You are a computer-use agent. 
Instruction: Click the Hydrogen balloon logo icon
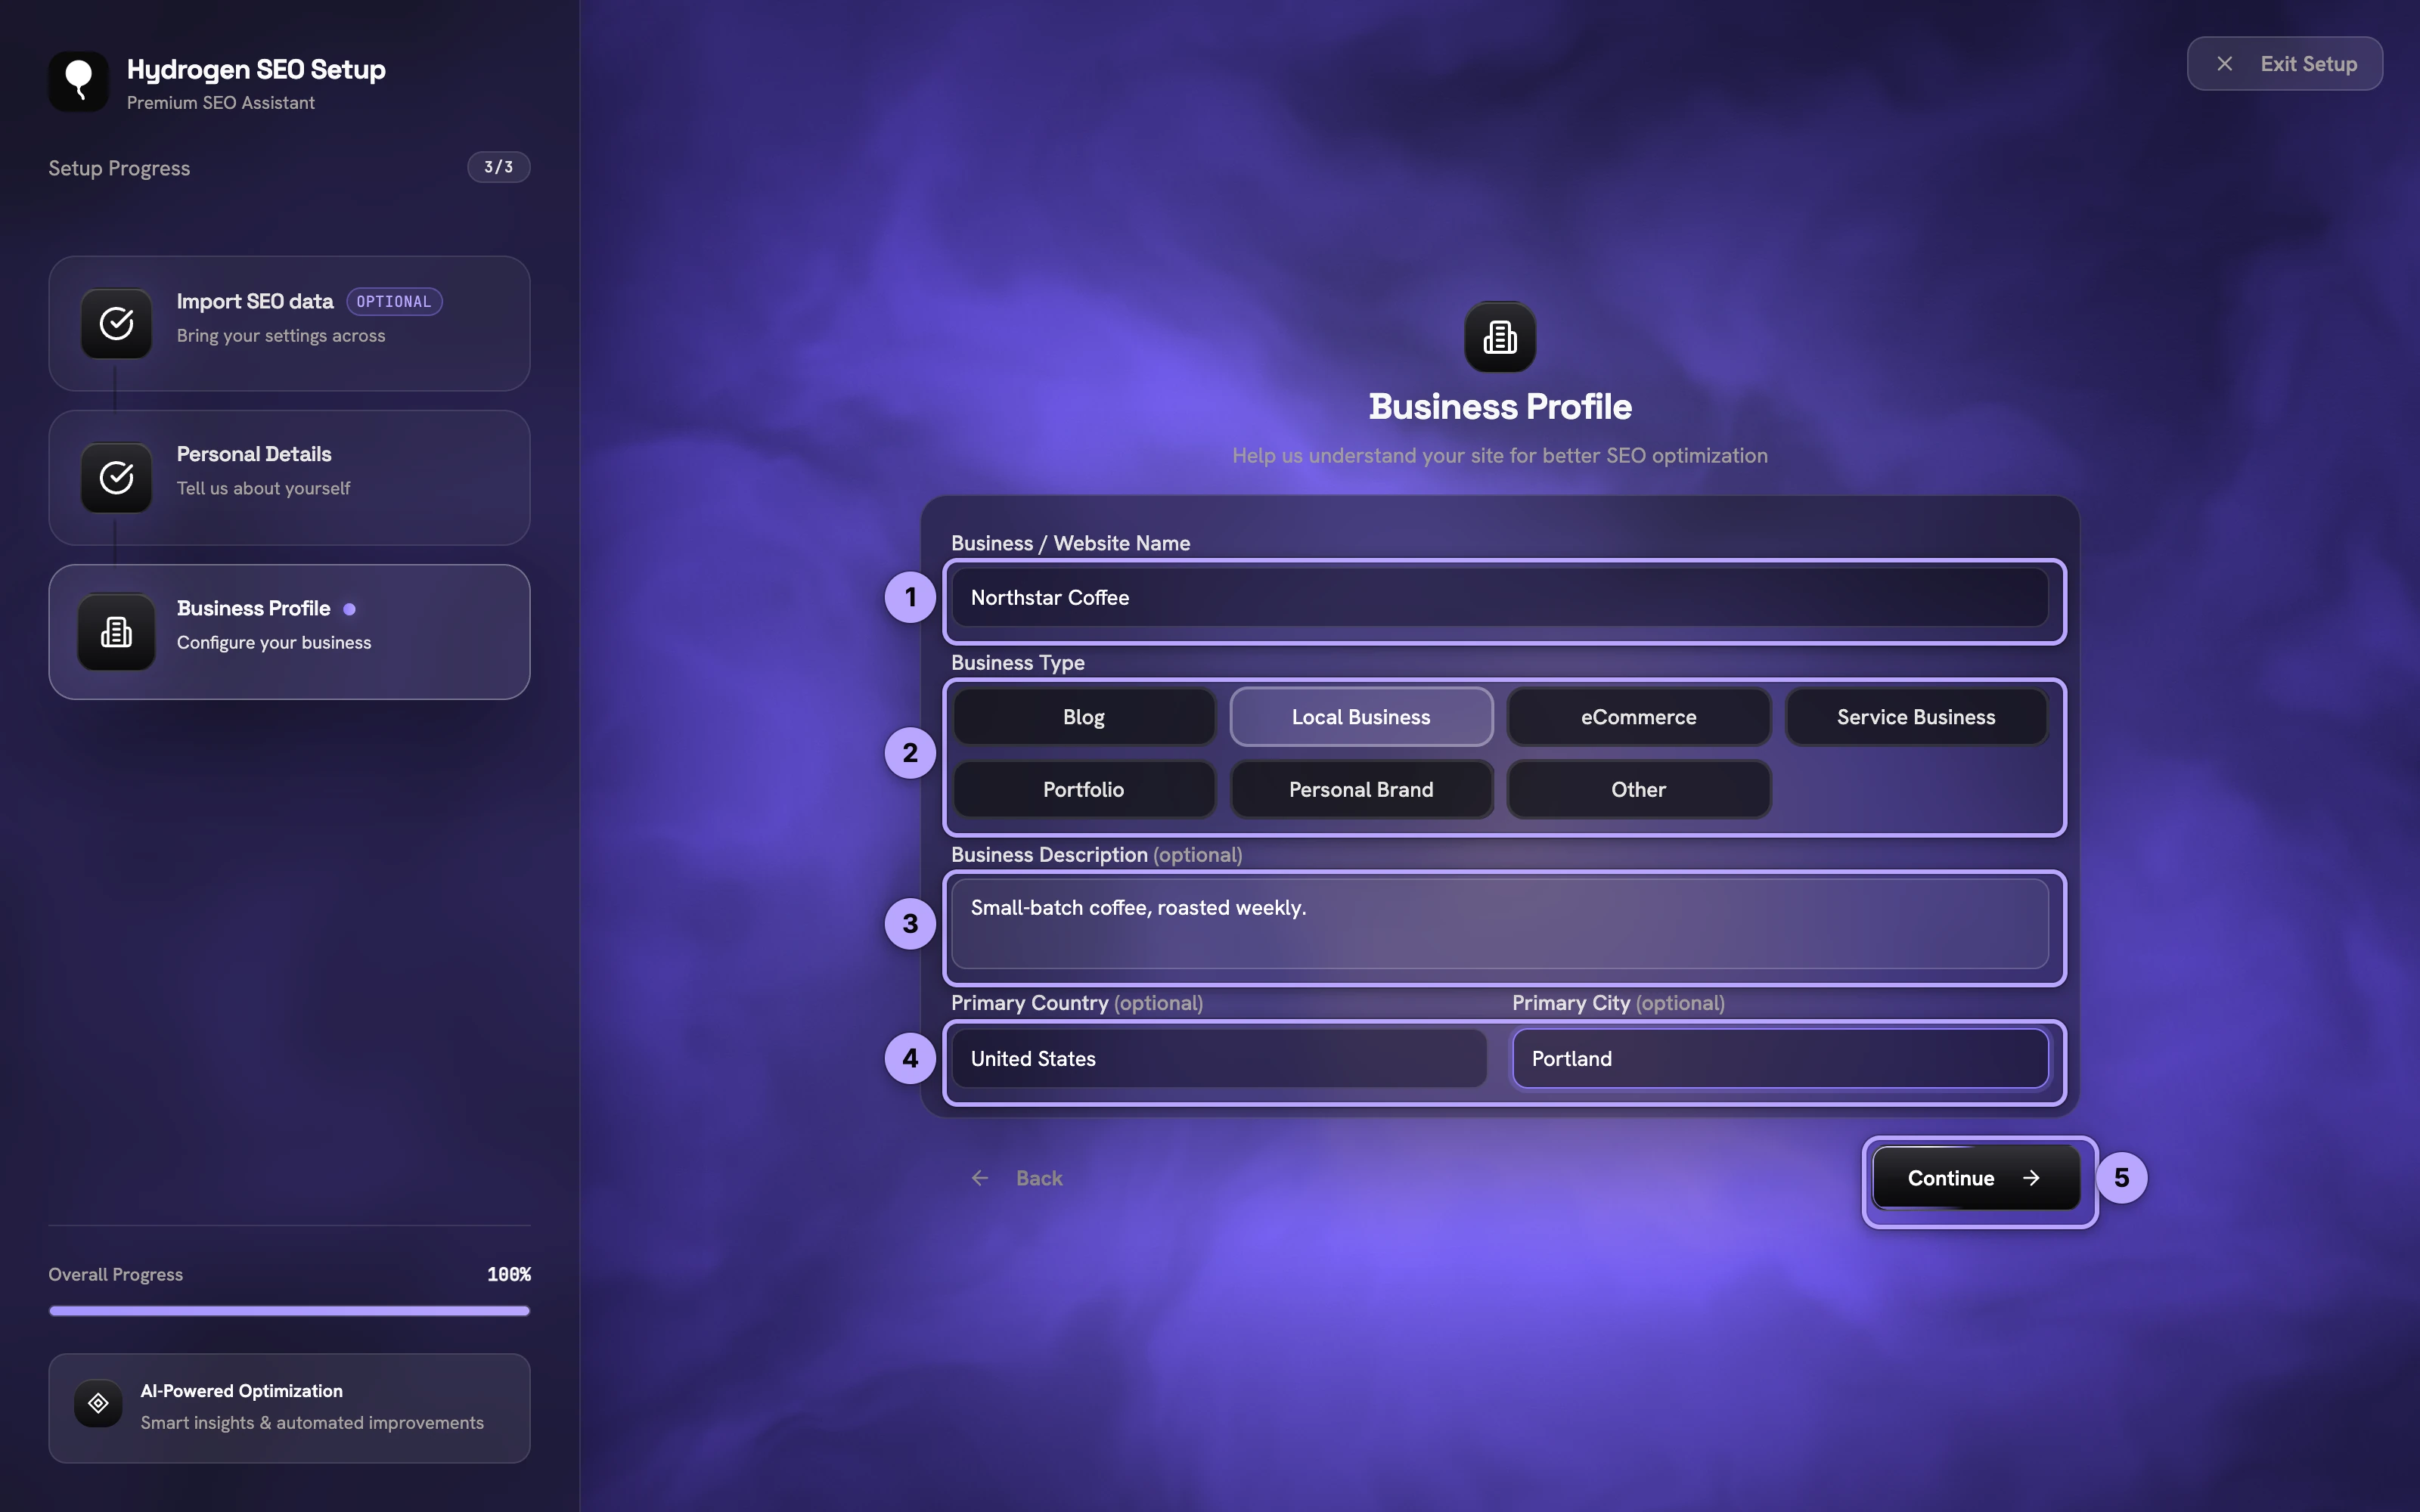point(78,81)
